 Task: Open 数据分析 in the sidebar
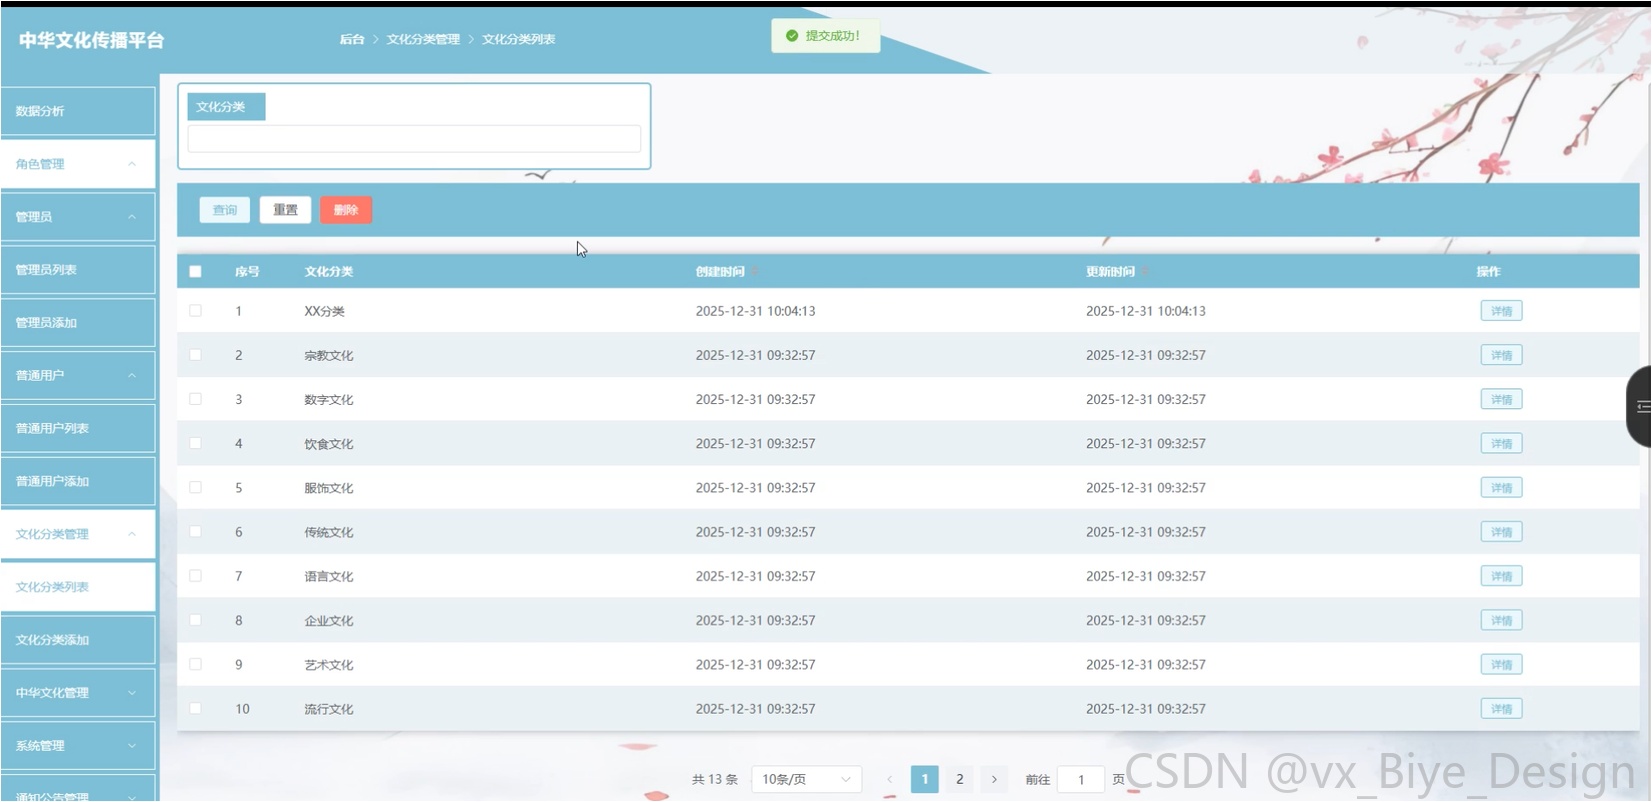[x=78, y=111]
